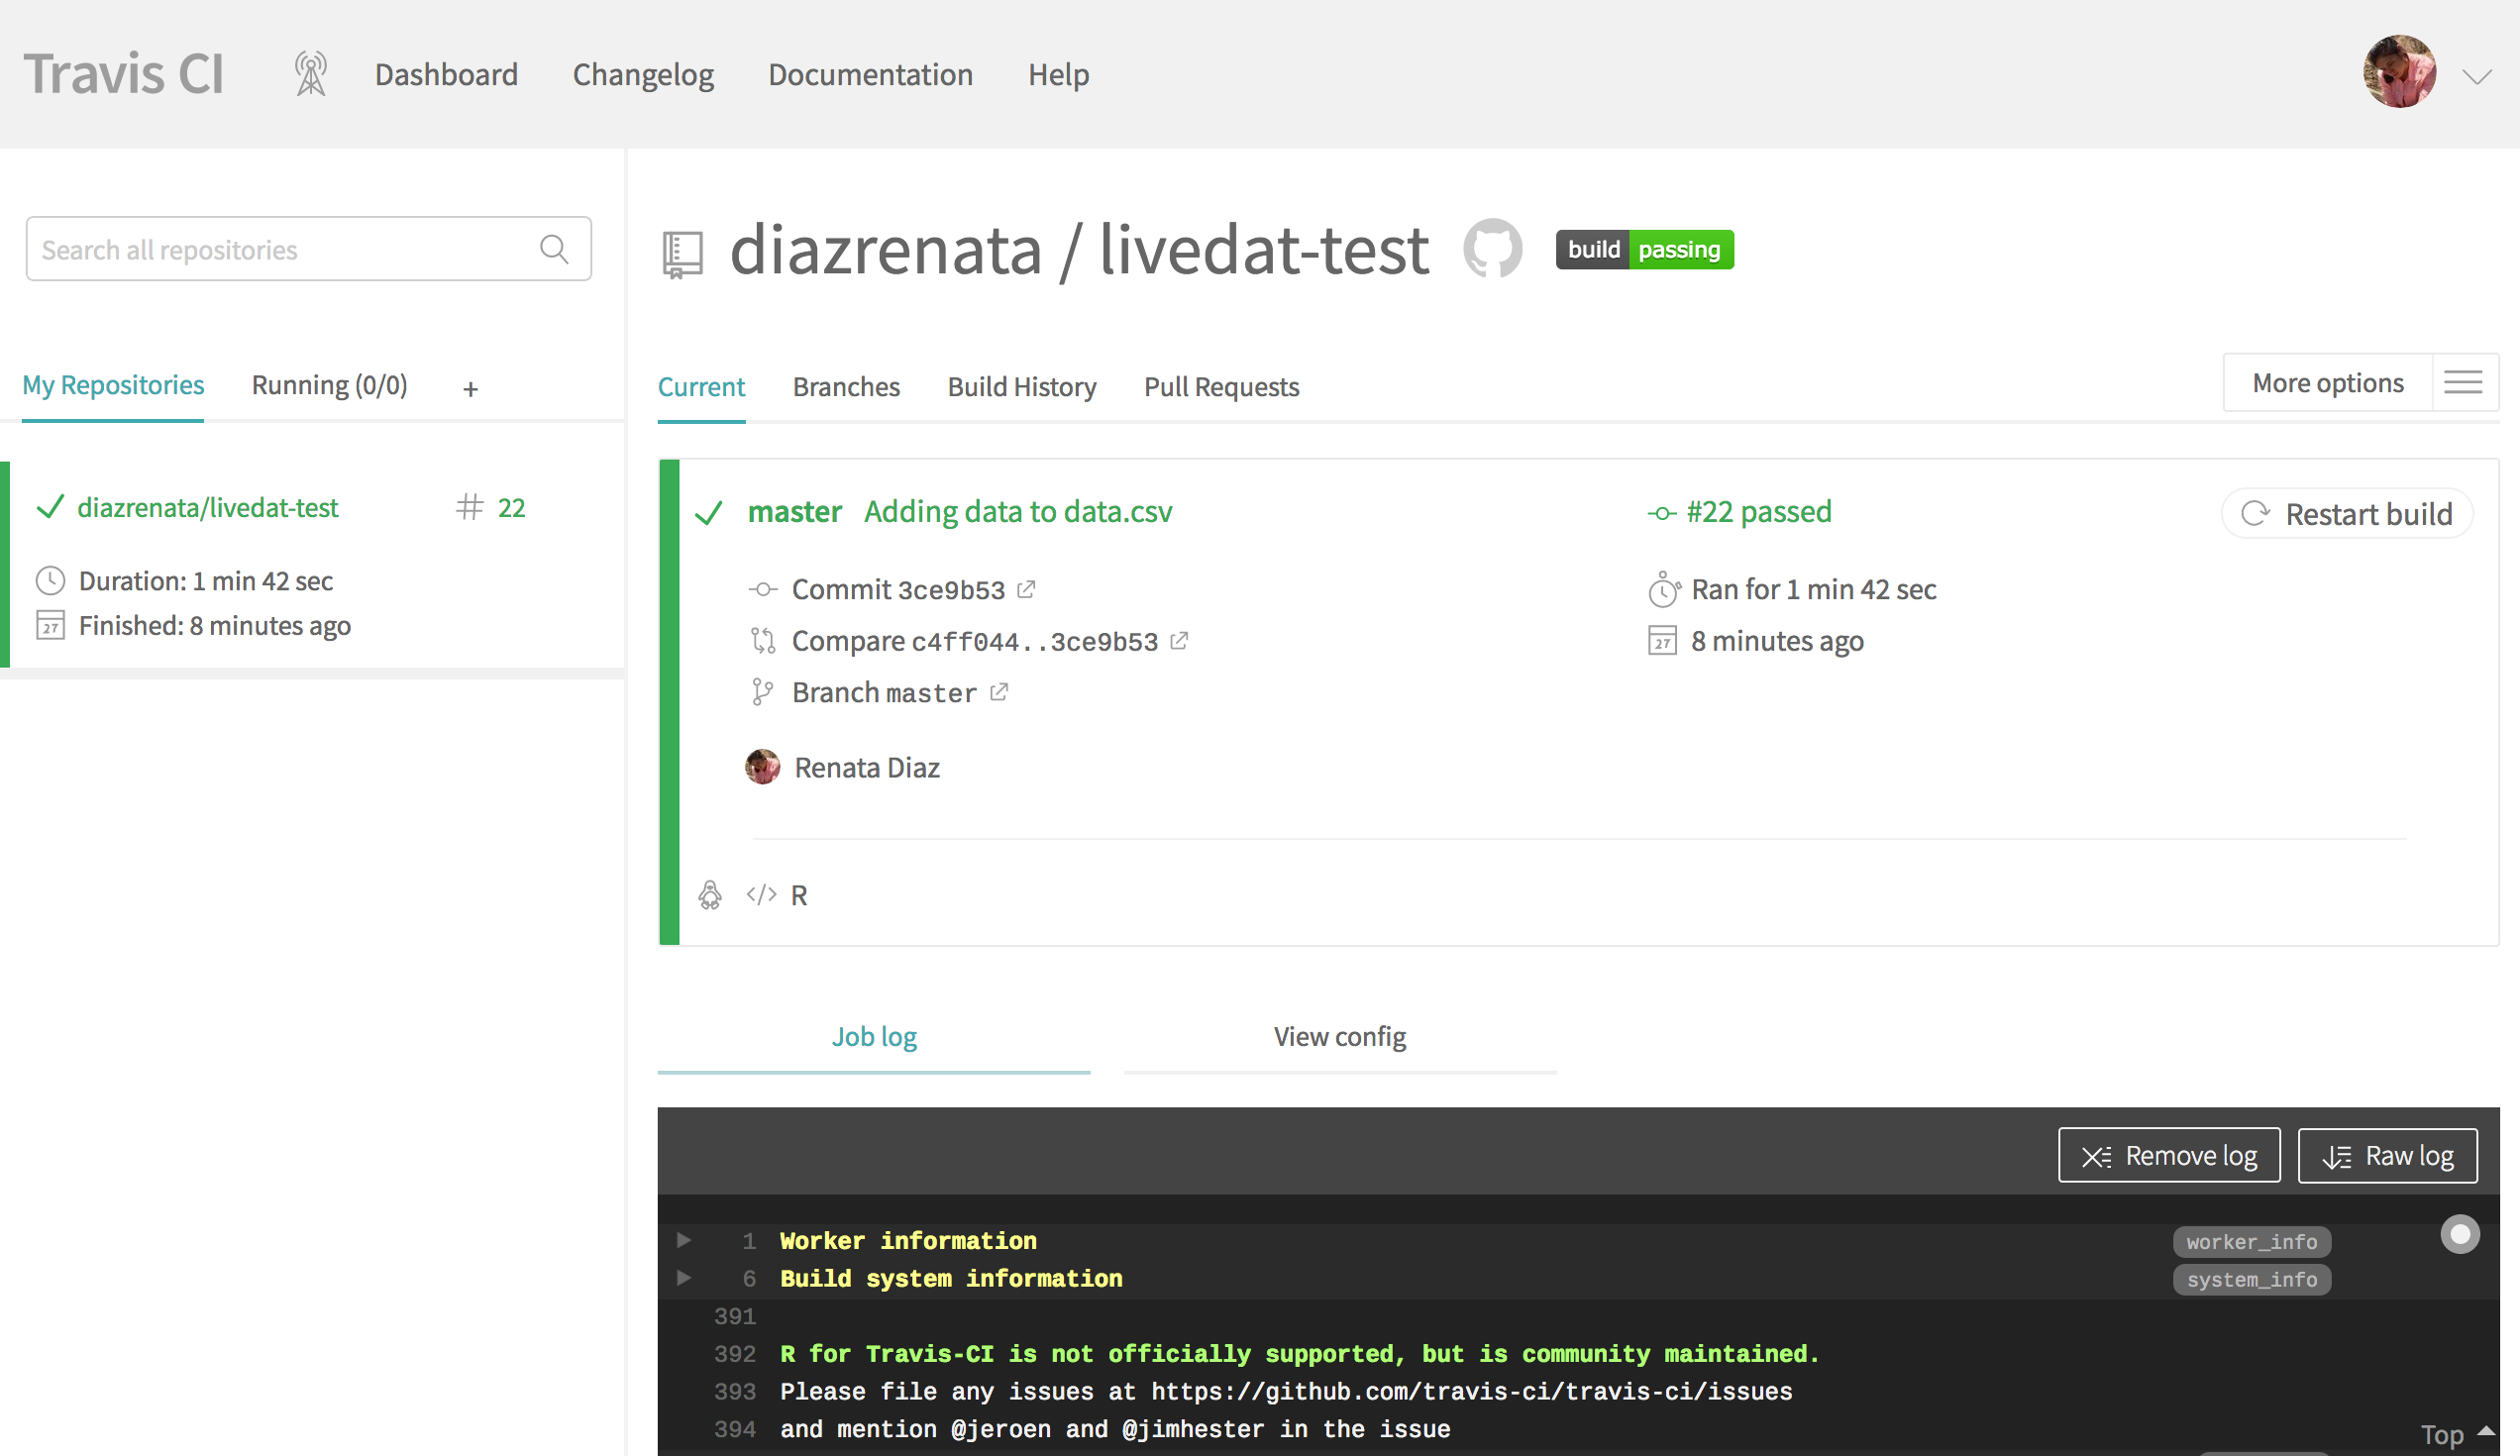Open the More options dropdown

pos(2328,383)
